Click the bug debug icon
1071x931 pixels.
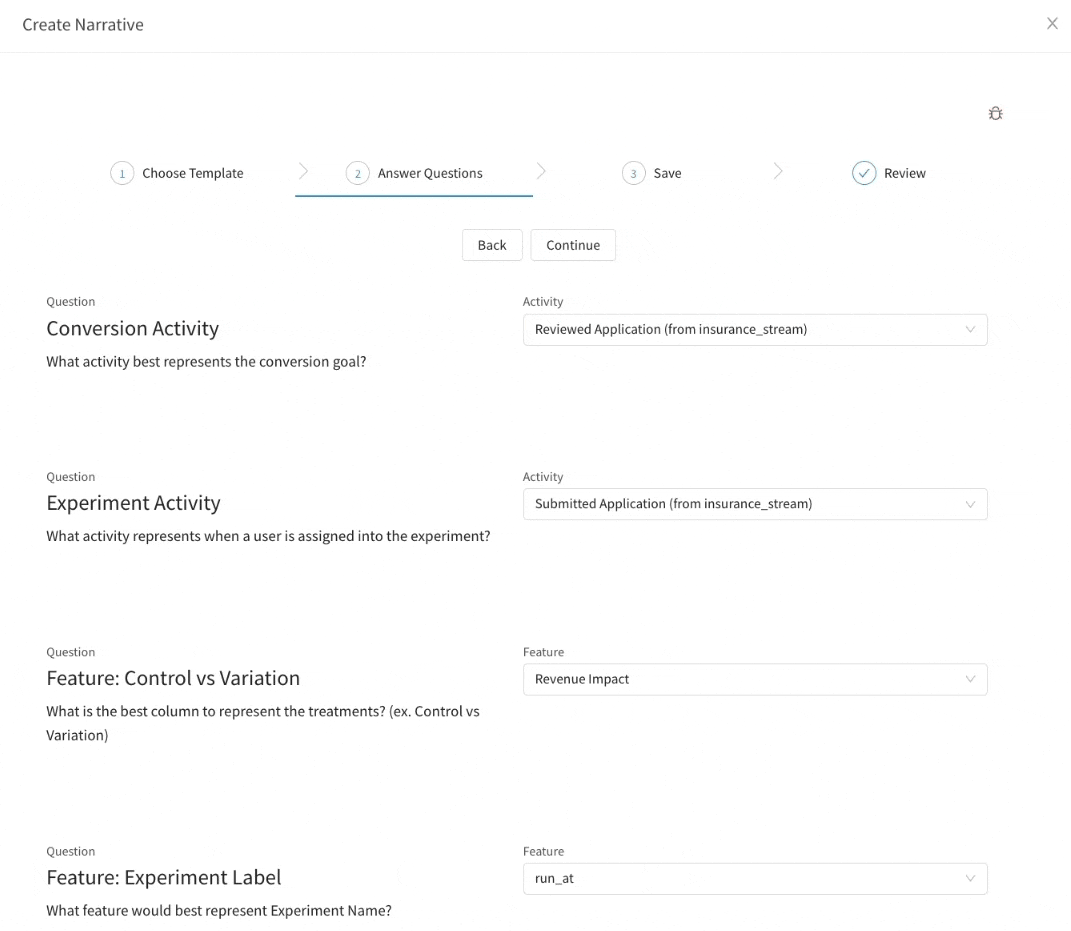[x=995, y=114]
